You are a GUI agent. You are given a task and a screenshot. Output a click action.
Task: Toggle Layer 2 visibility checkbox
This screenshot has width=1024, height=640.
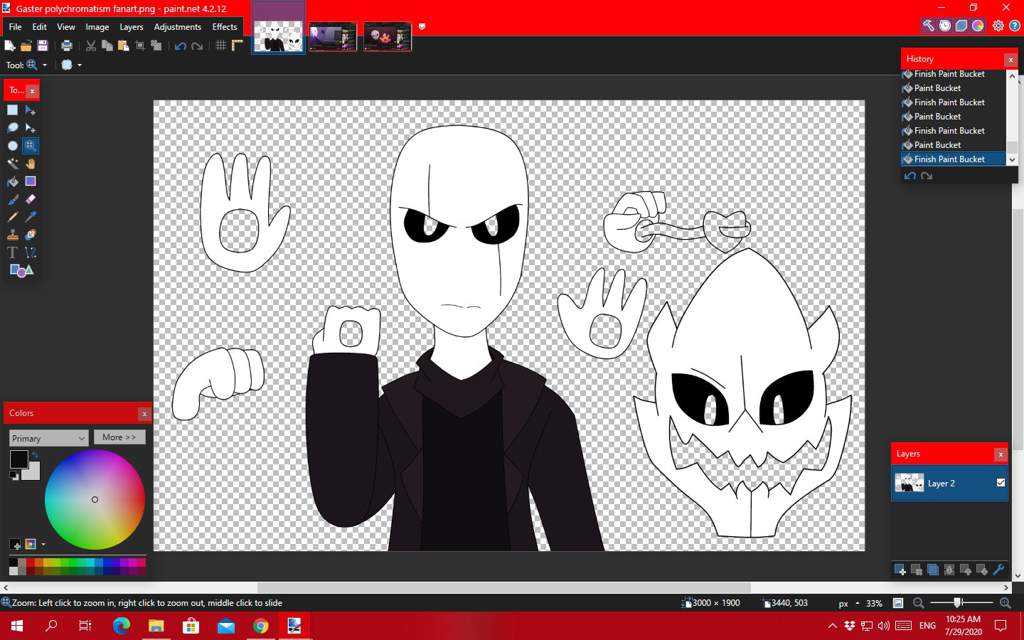point(1000,483)
